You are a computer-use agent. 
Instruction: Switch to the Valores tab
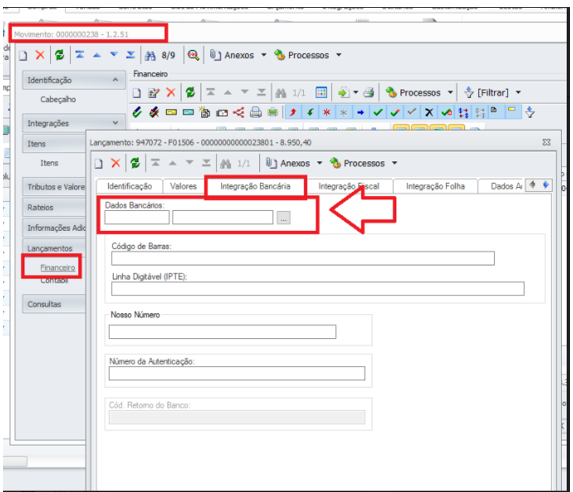tap(183, 186)
